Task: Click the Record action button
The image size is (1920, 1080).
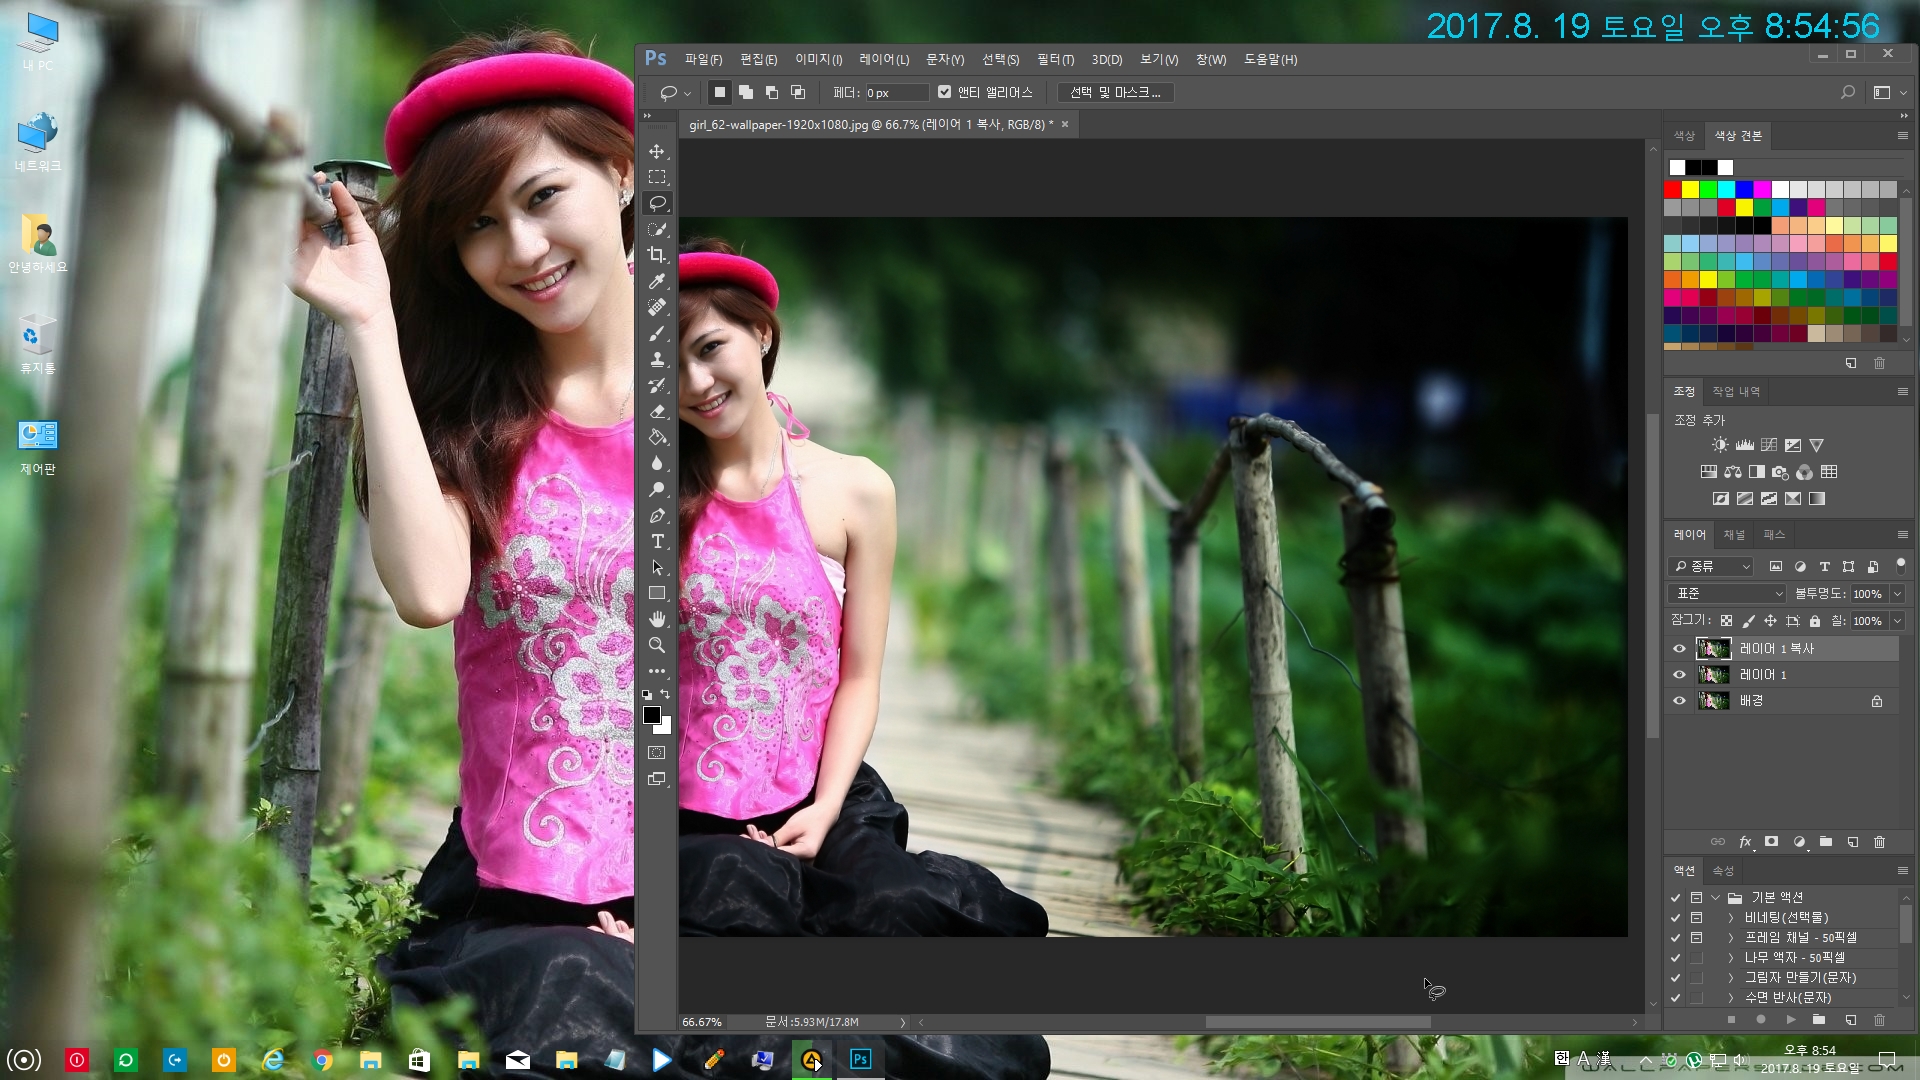Action: [1760, 1020]
